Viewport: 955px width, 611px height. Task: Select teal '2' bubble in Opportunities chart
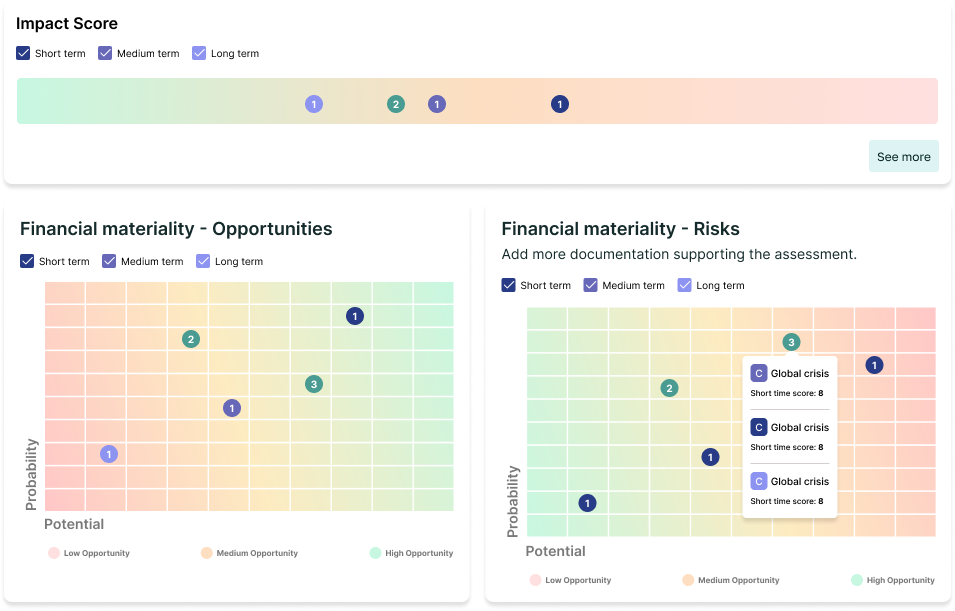coord(191,339)
